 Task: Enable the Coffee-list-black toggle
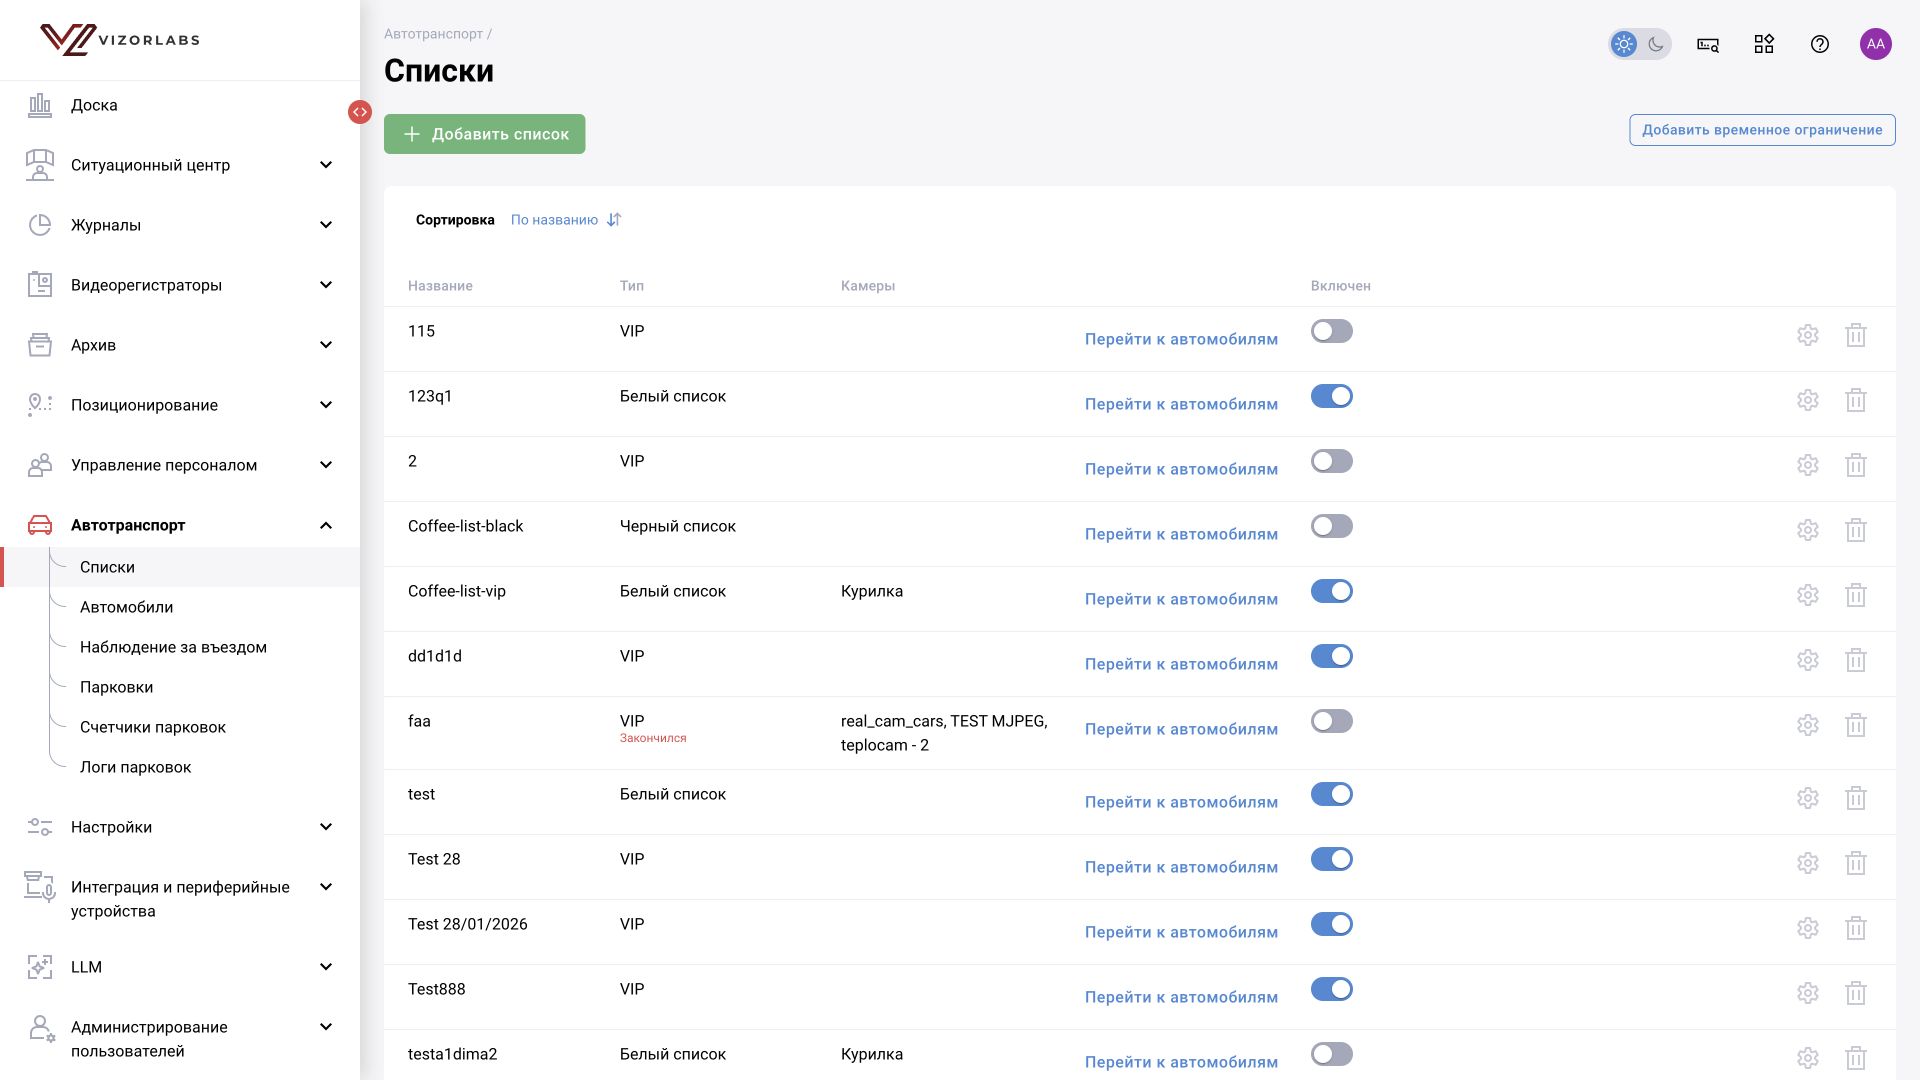pyautogui.click(x=1332, y=526)
